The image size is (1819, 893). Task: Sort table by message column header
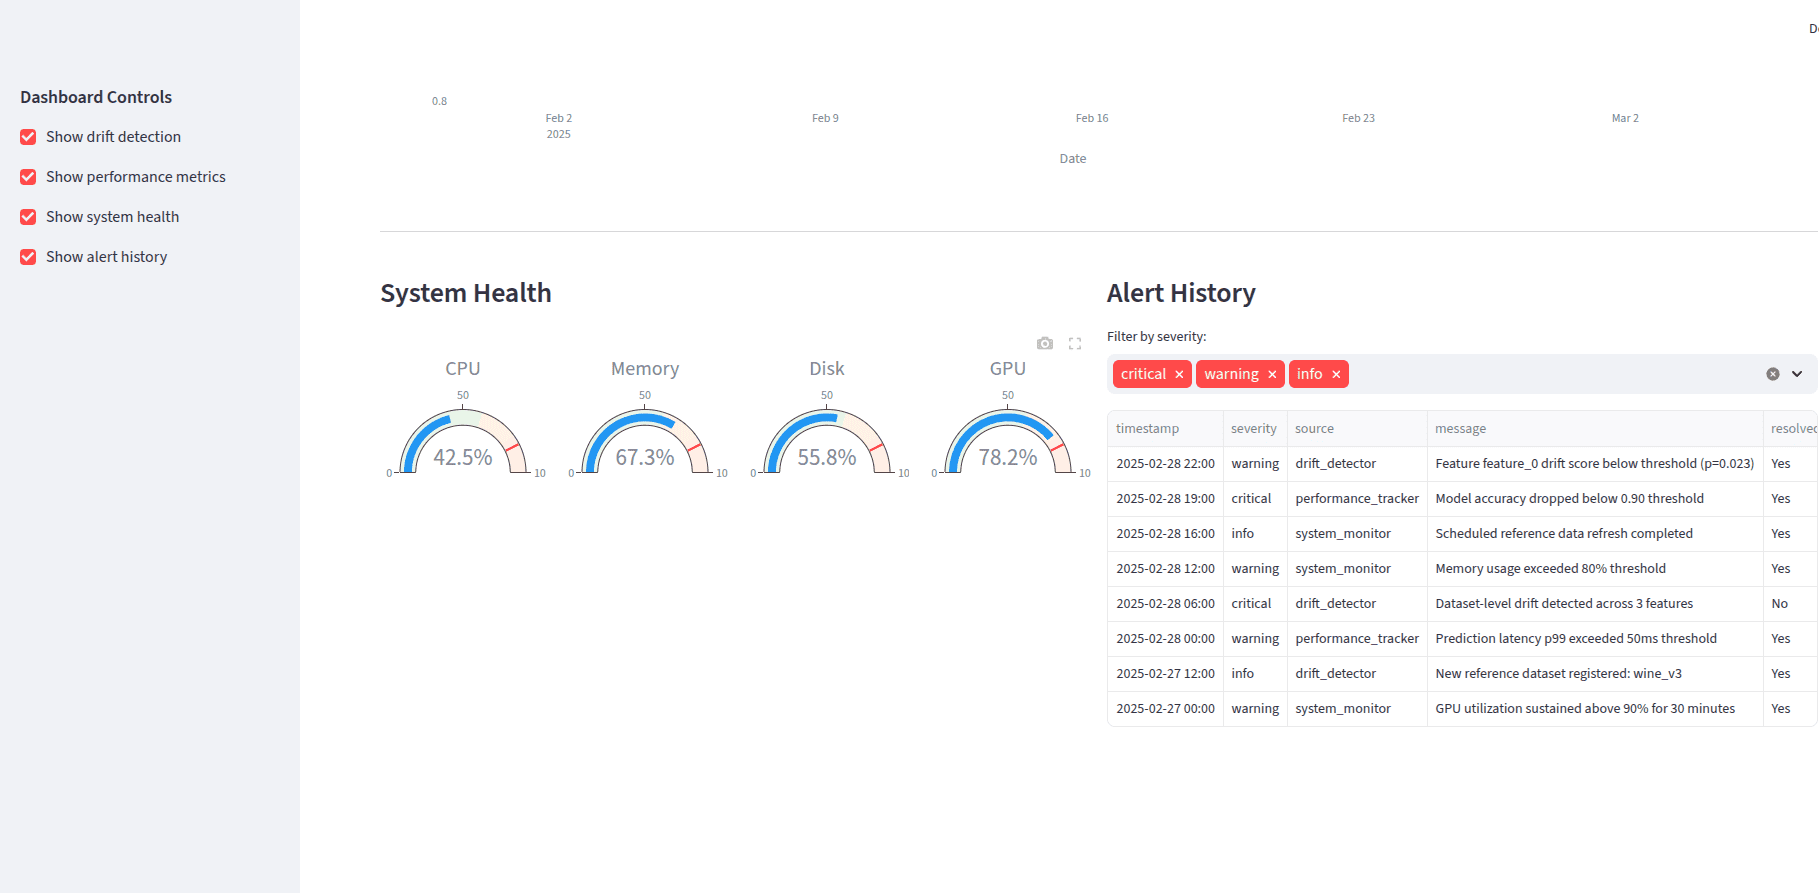point(1595,428)
